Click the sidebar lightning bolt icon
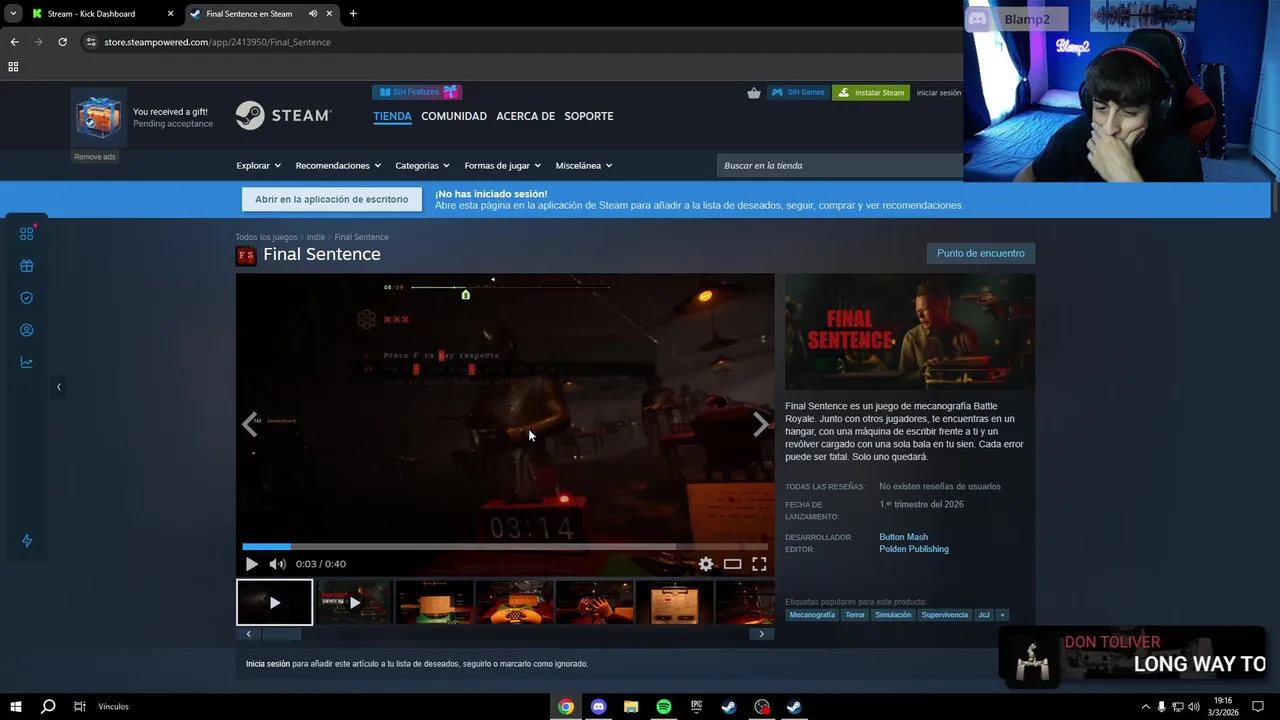The height and width of the screenshot is (720, 1280). (27, 541)
